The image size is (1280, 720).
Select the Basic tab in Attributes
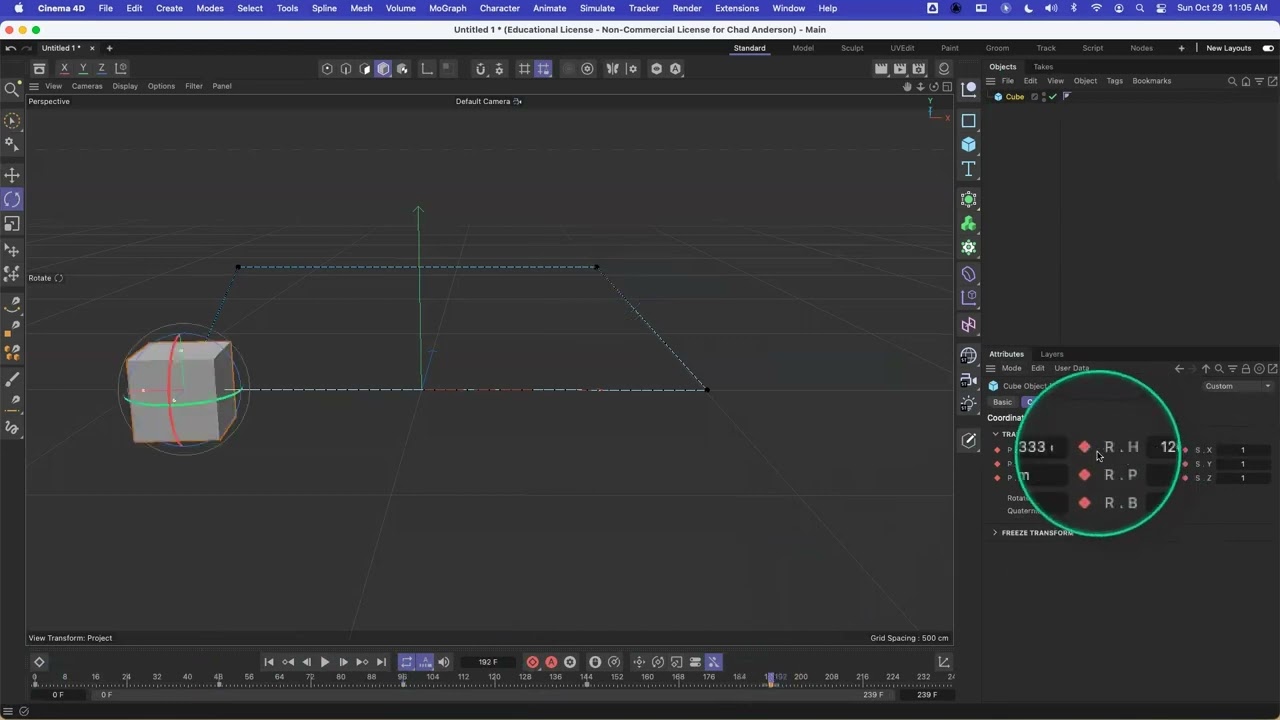point(1002,402)
